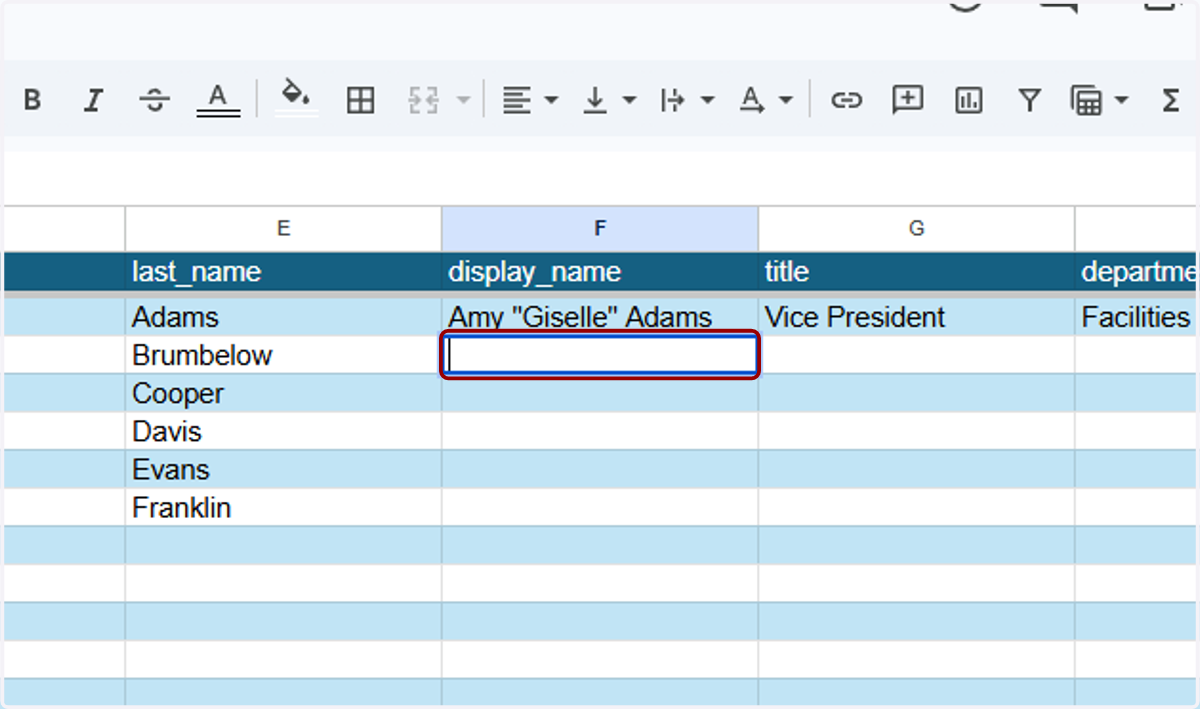Click the last_name header cell
The height and width of the screenshot is (709, 1200).
(283, 272)
